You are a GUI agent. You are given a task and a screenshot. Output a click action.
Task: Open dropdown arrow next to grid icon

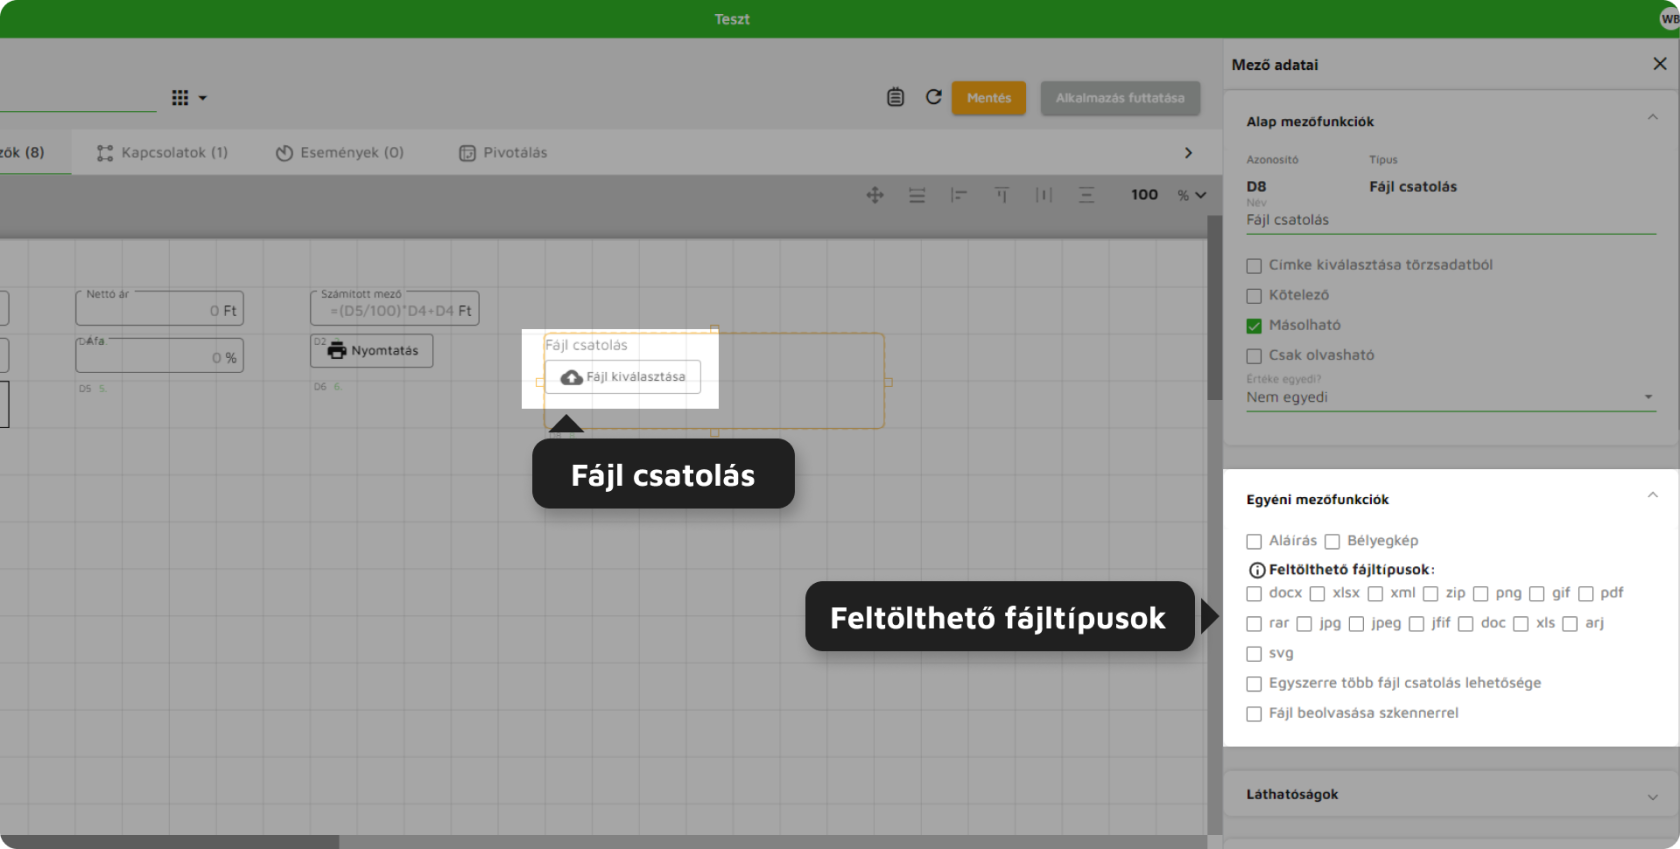(203, 98)
